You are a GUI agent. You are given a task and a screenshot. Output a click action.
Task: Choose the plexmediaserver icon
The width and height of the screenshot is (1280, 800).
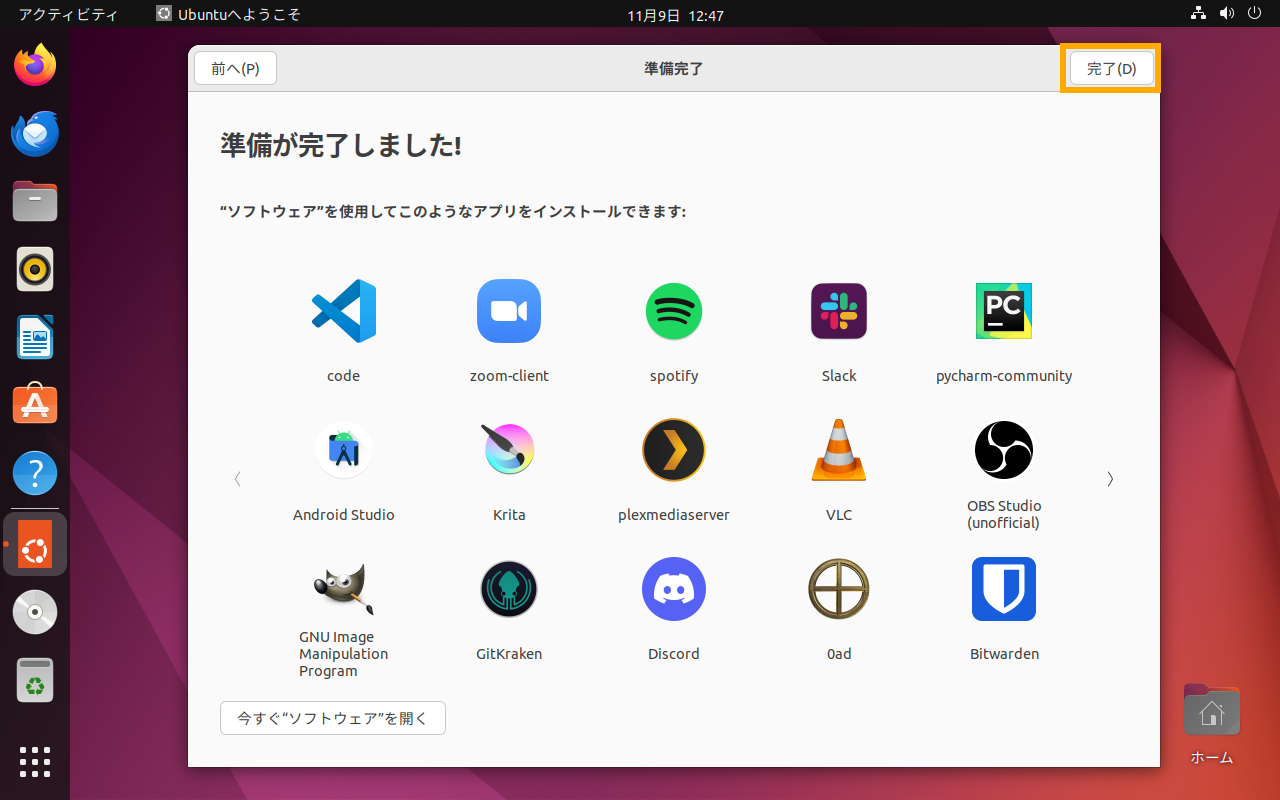pos(674,450)
